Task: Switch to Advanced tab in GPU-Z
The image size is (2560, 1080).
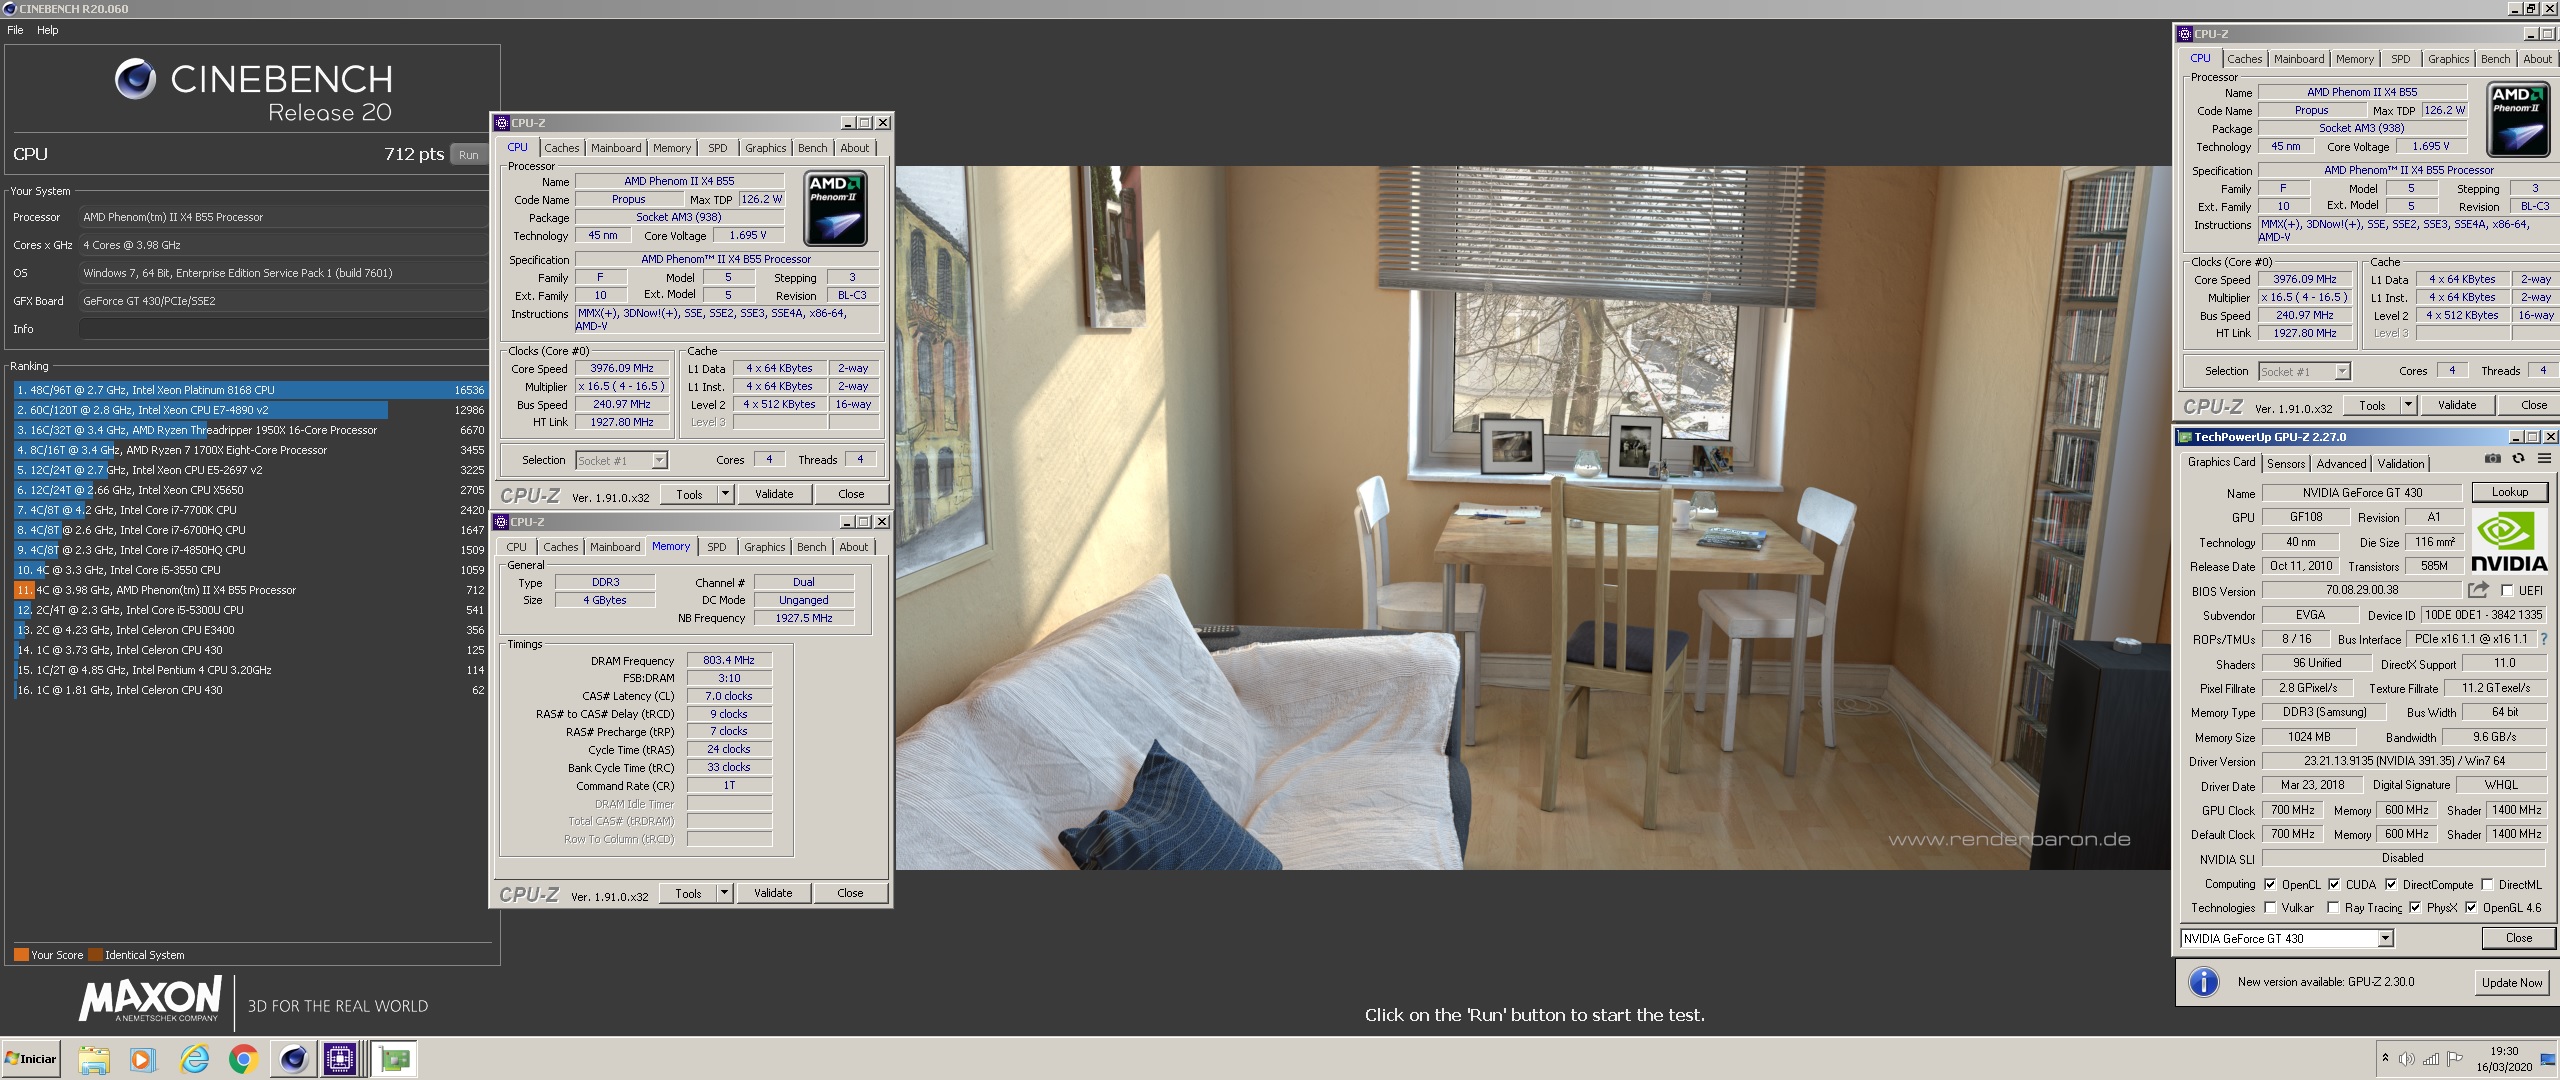Action: [2341, 463]
